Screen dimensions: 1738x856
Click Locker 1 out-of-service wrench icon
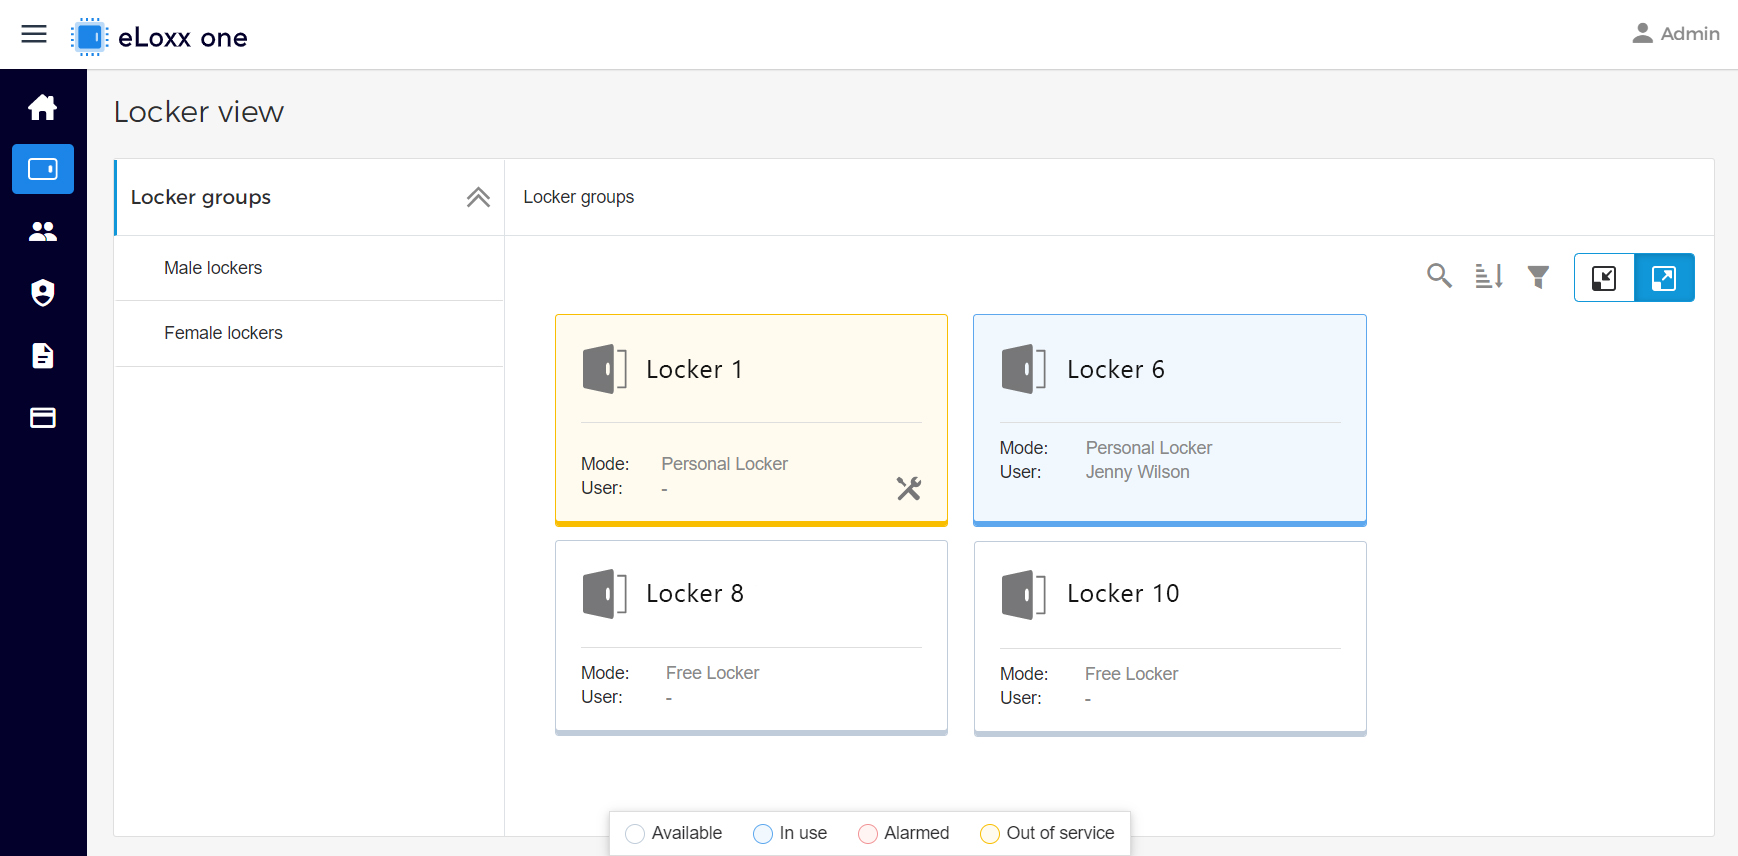point(909,488)
